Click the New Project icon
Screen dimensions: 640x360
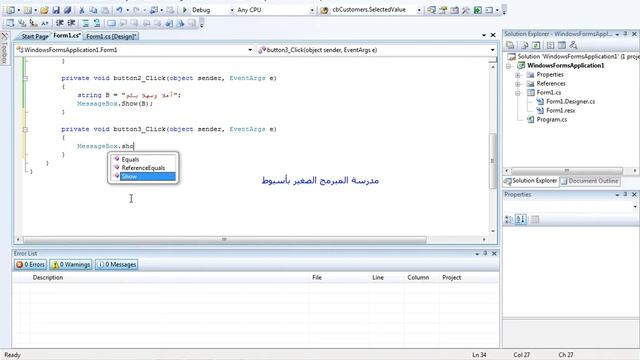coord(10,10)
